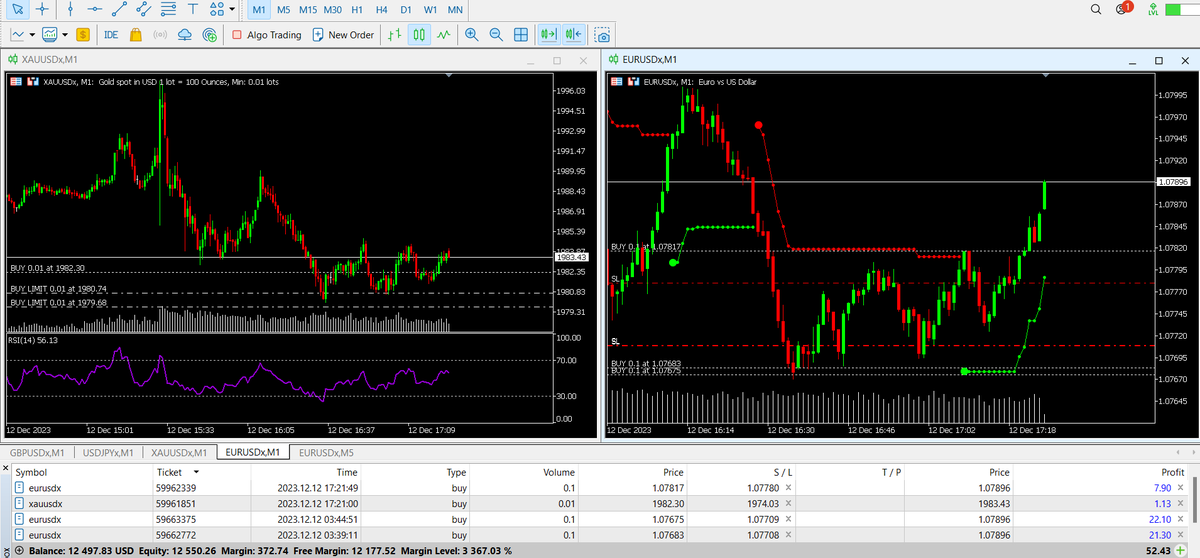Open the chart profiles dropdown arrow

(x=65, y=34)
